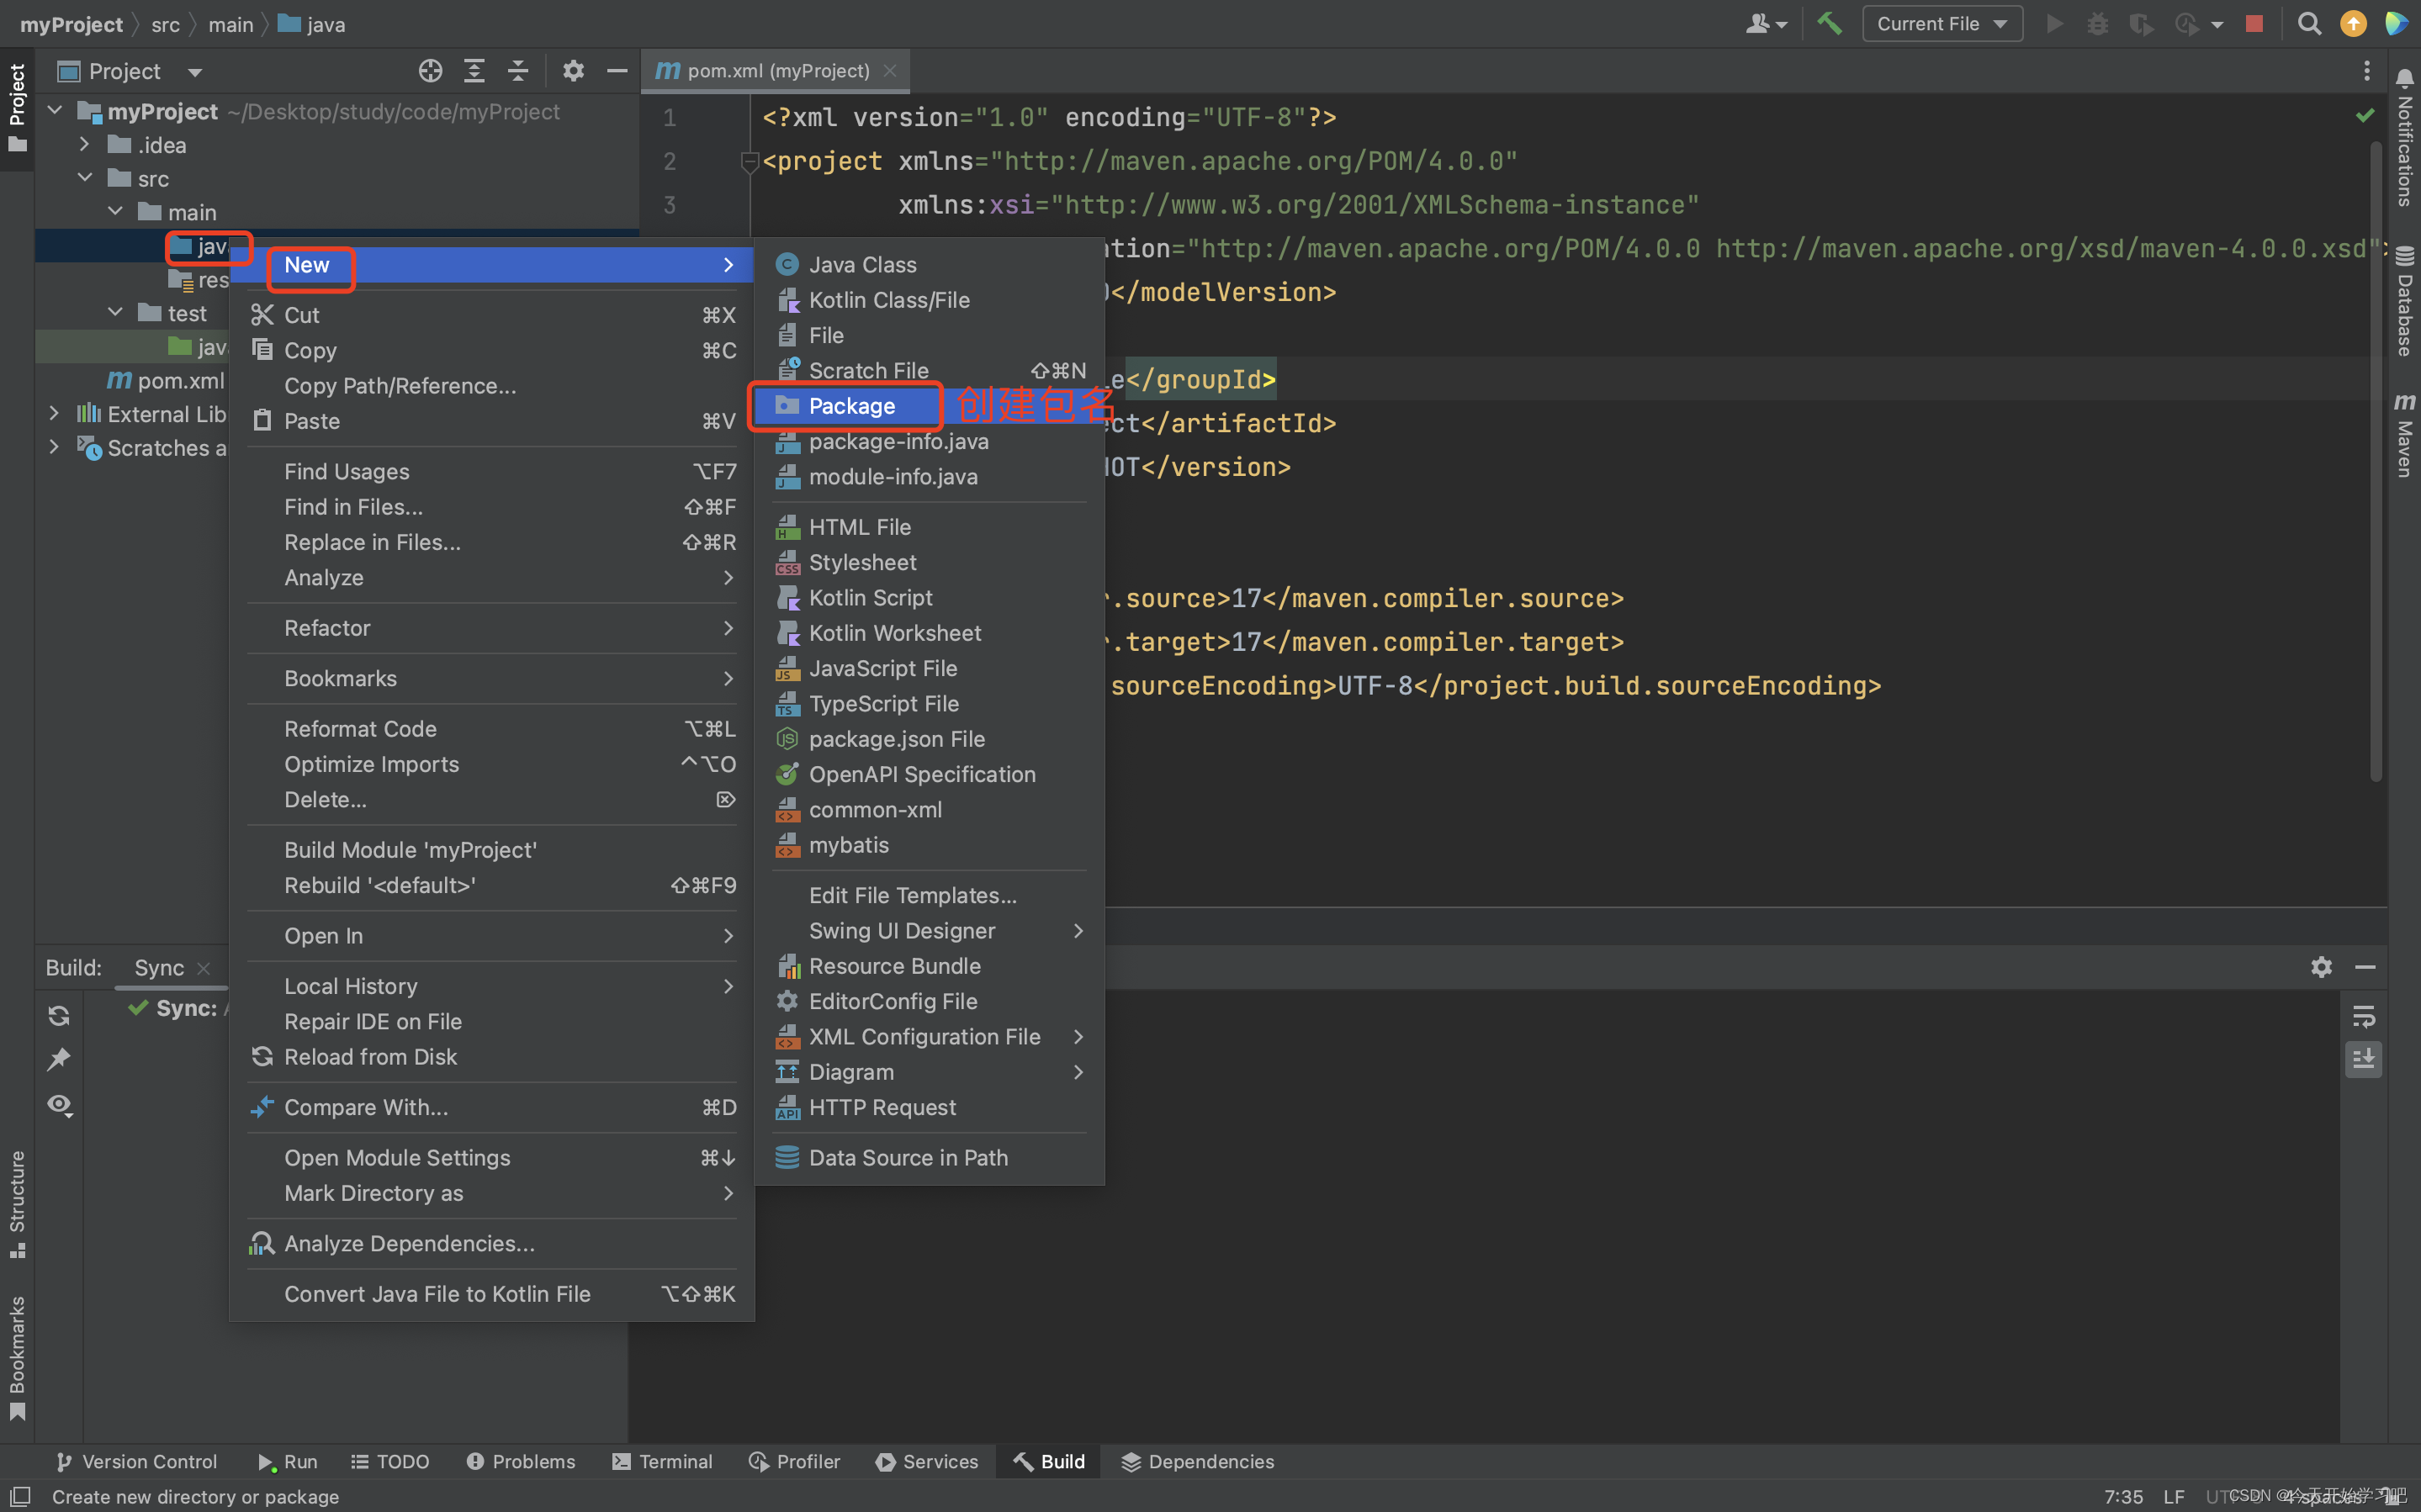Click the Expand All icon in Project panel
This screenshot has width=2421, height=1512.
point(474,71)
